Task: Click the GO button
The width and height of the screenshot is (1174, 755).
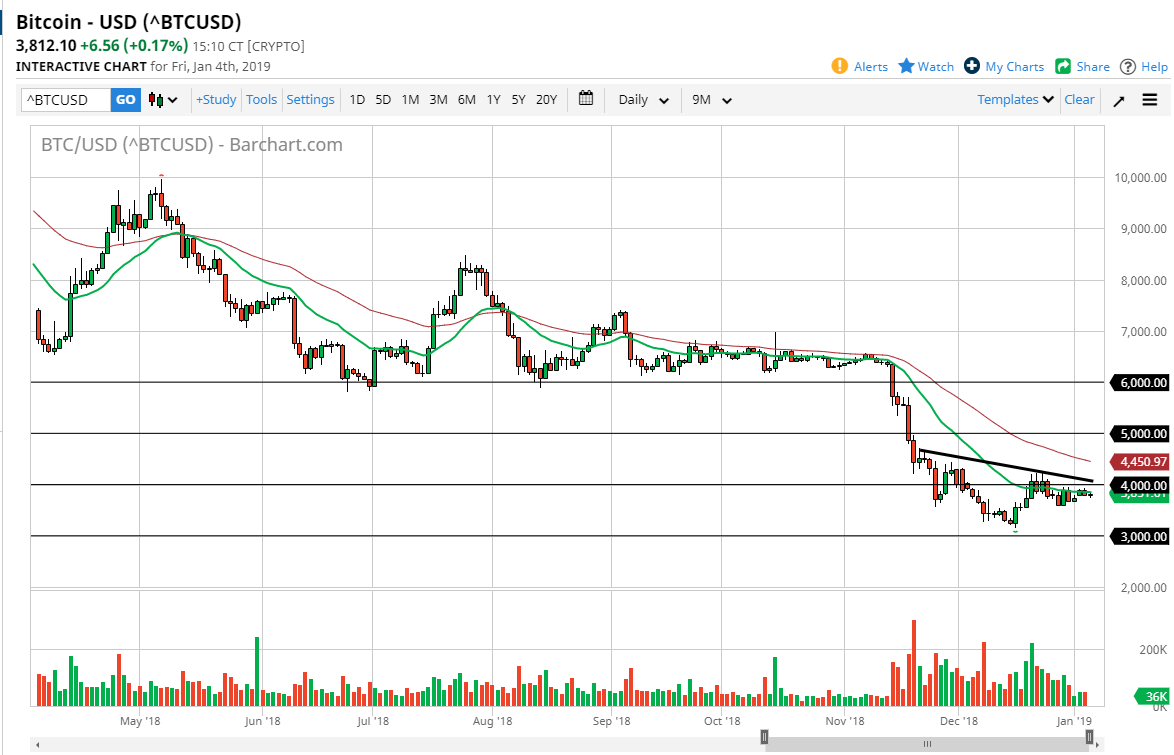Action: [x=125, y=99]
